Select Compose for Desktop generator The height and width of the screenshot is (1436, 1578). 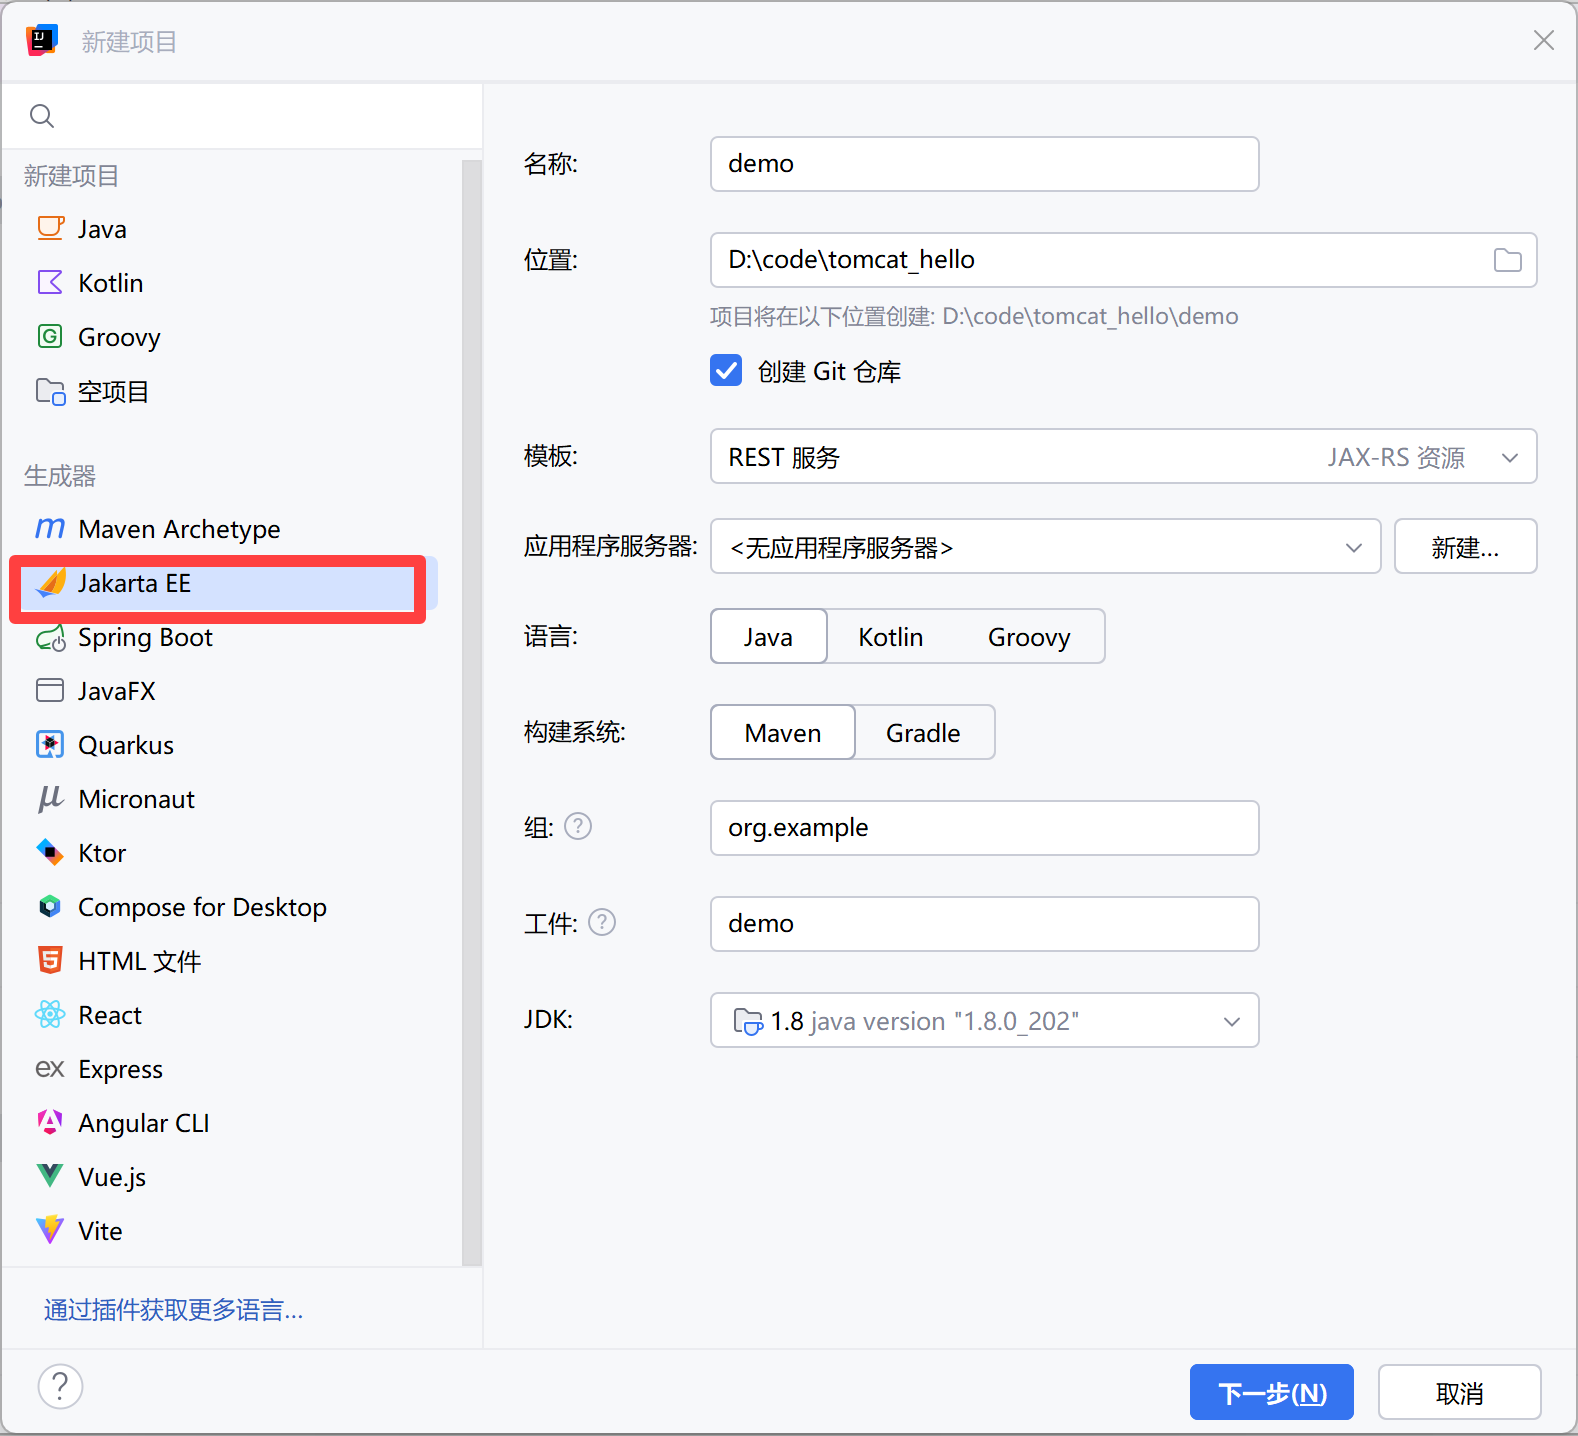coord(224,906)
